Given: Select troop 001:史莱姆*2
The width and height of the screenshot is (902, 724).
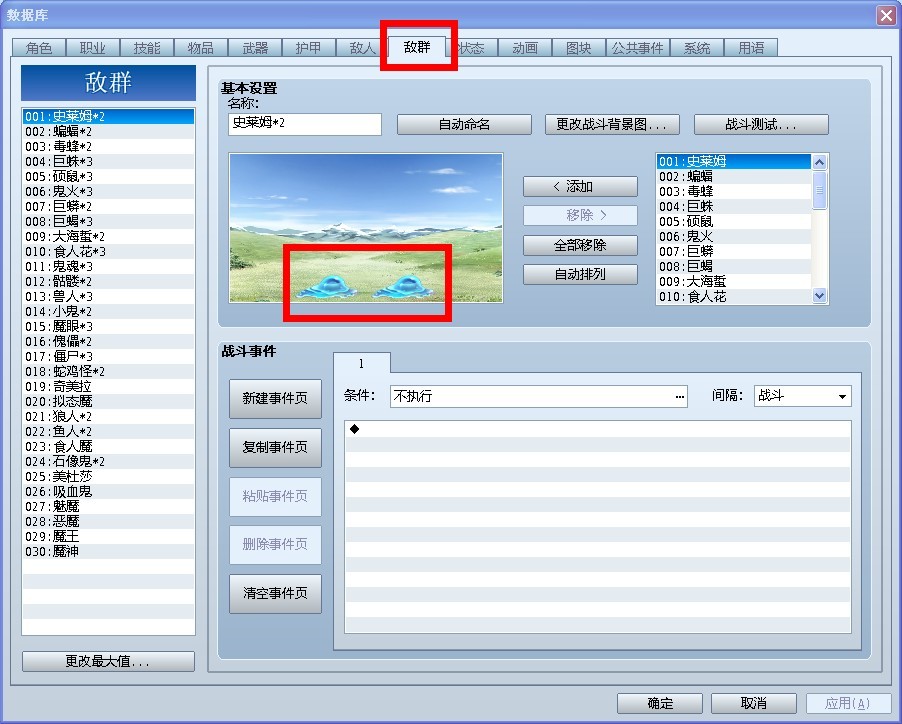Looking at the screenshot, I should (108, 117).
